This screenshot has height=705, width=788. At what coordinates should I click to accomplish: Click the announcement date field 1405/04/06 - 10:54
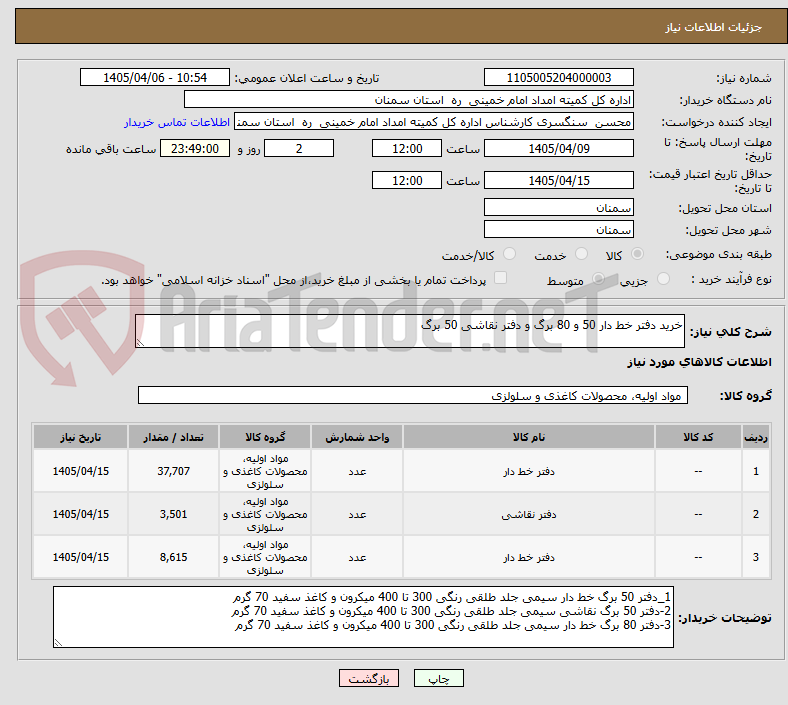155,78
